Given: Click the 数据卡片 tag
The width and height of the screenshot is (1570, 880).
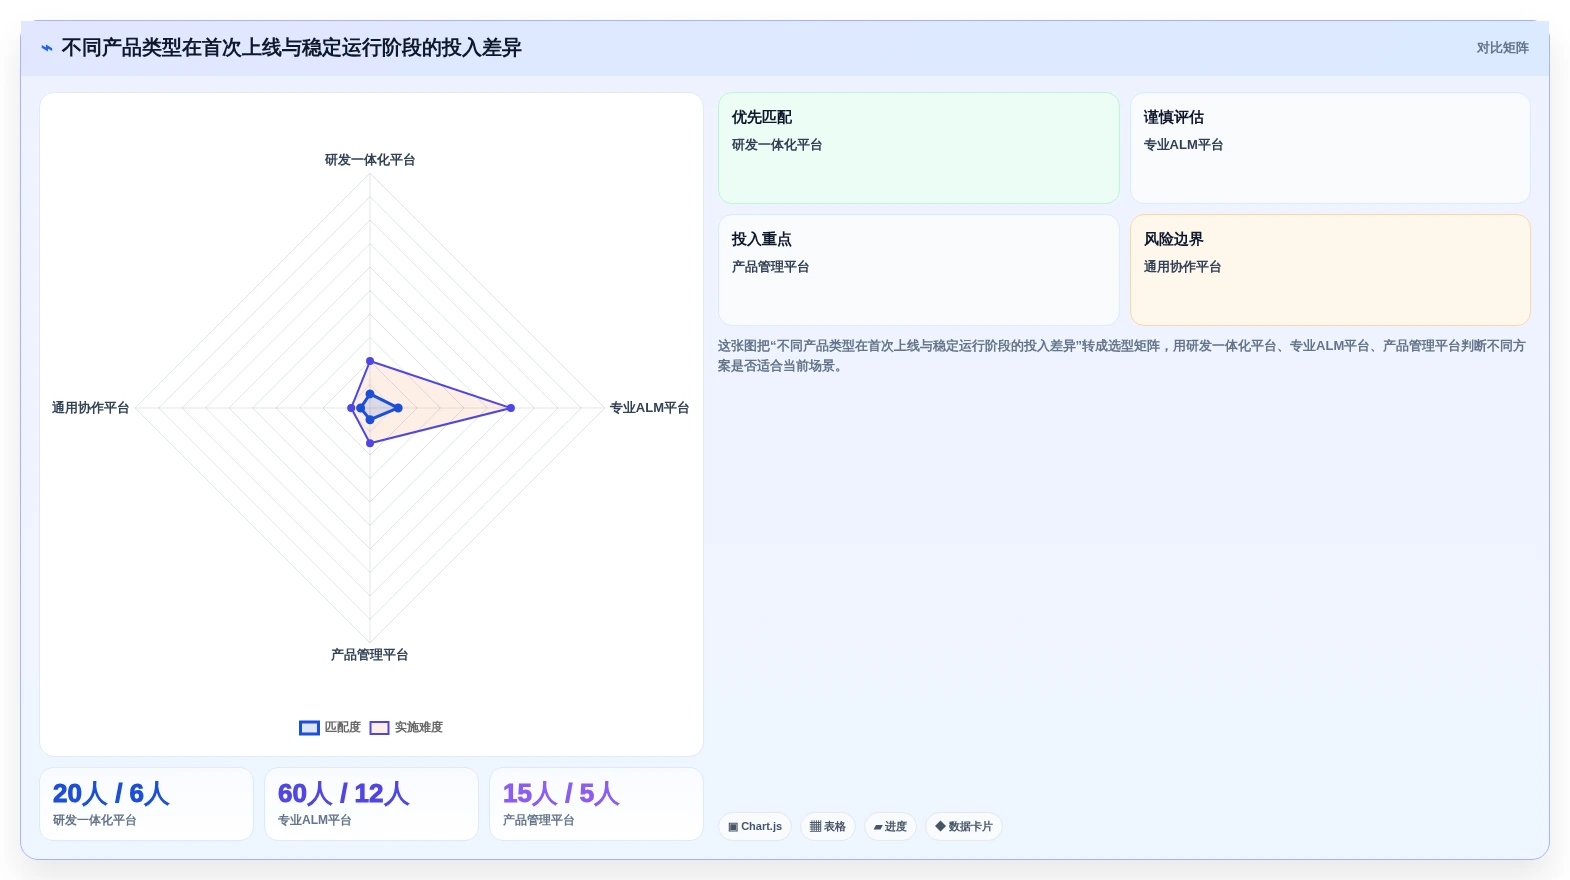Looking at the screenshot, I should (963, 827).
